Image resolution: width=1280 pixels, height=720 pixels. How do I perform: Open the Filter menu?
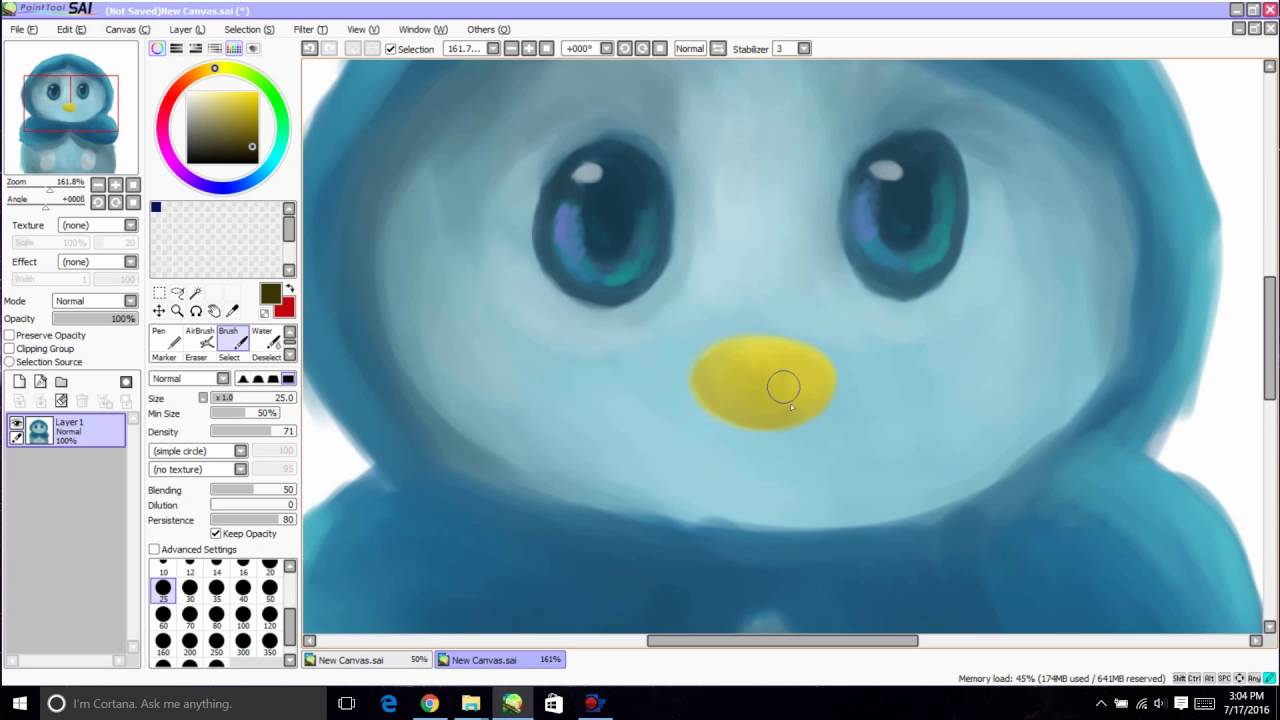click(x=310, y=29)
